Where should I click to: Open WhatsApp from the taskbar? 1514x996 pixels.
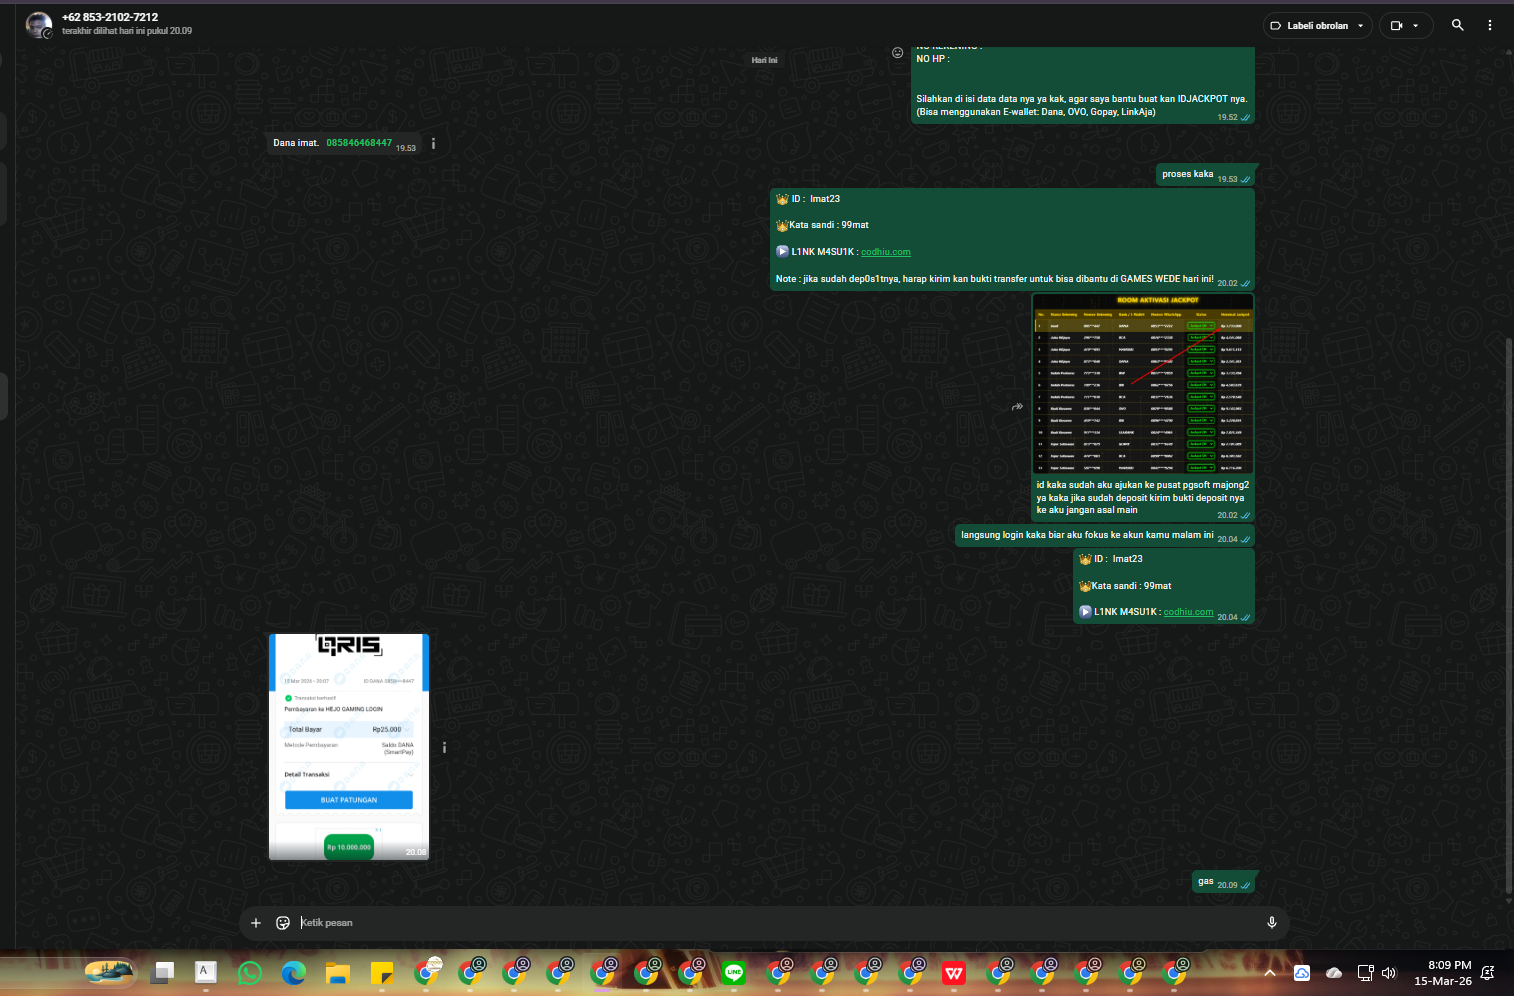point(249,972)
